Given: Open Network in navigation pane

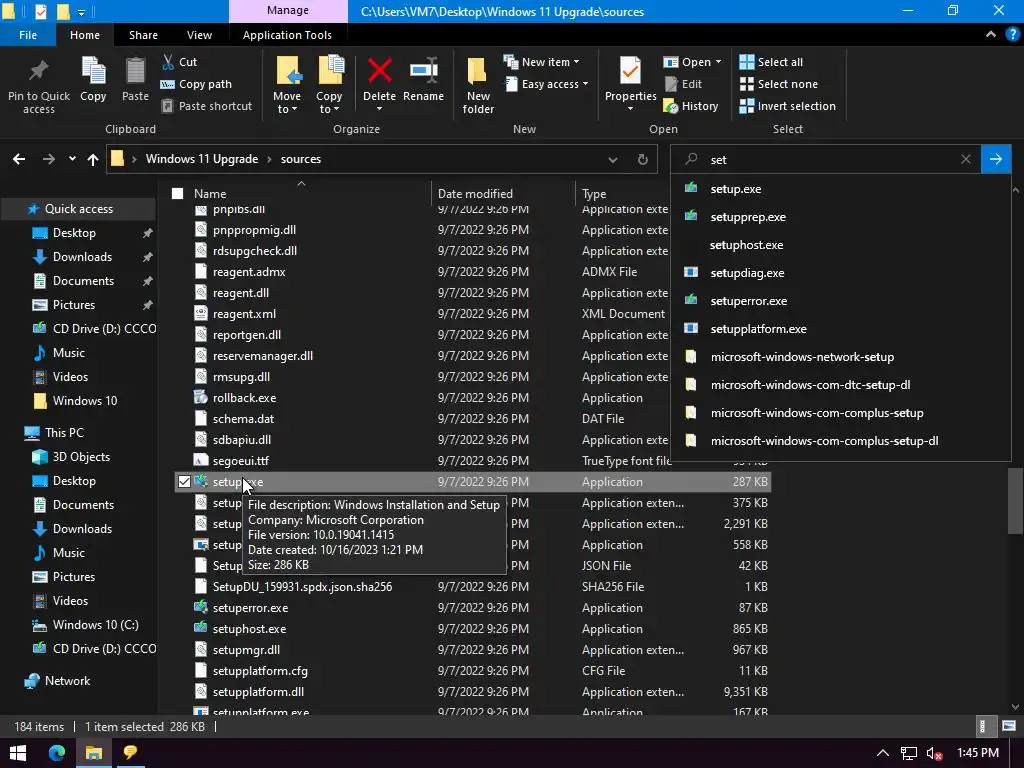Looking at the screenshot, I should (68, 680).
